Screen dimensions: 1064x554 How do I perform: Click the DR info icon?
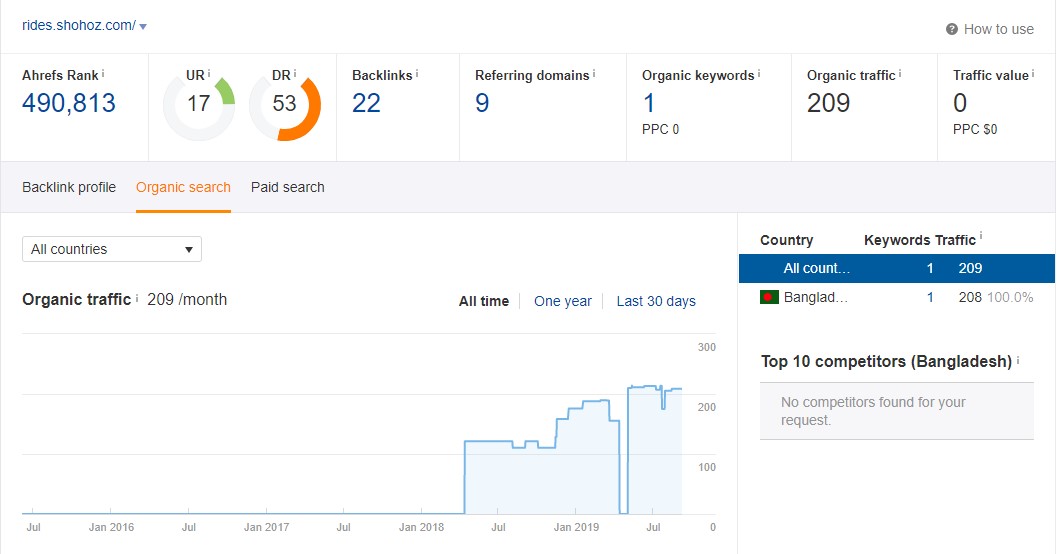295,73
